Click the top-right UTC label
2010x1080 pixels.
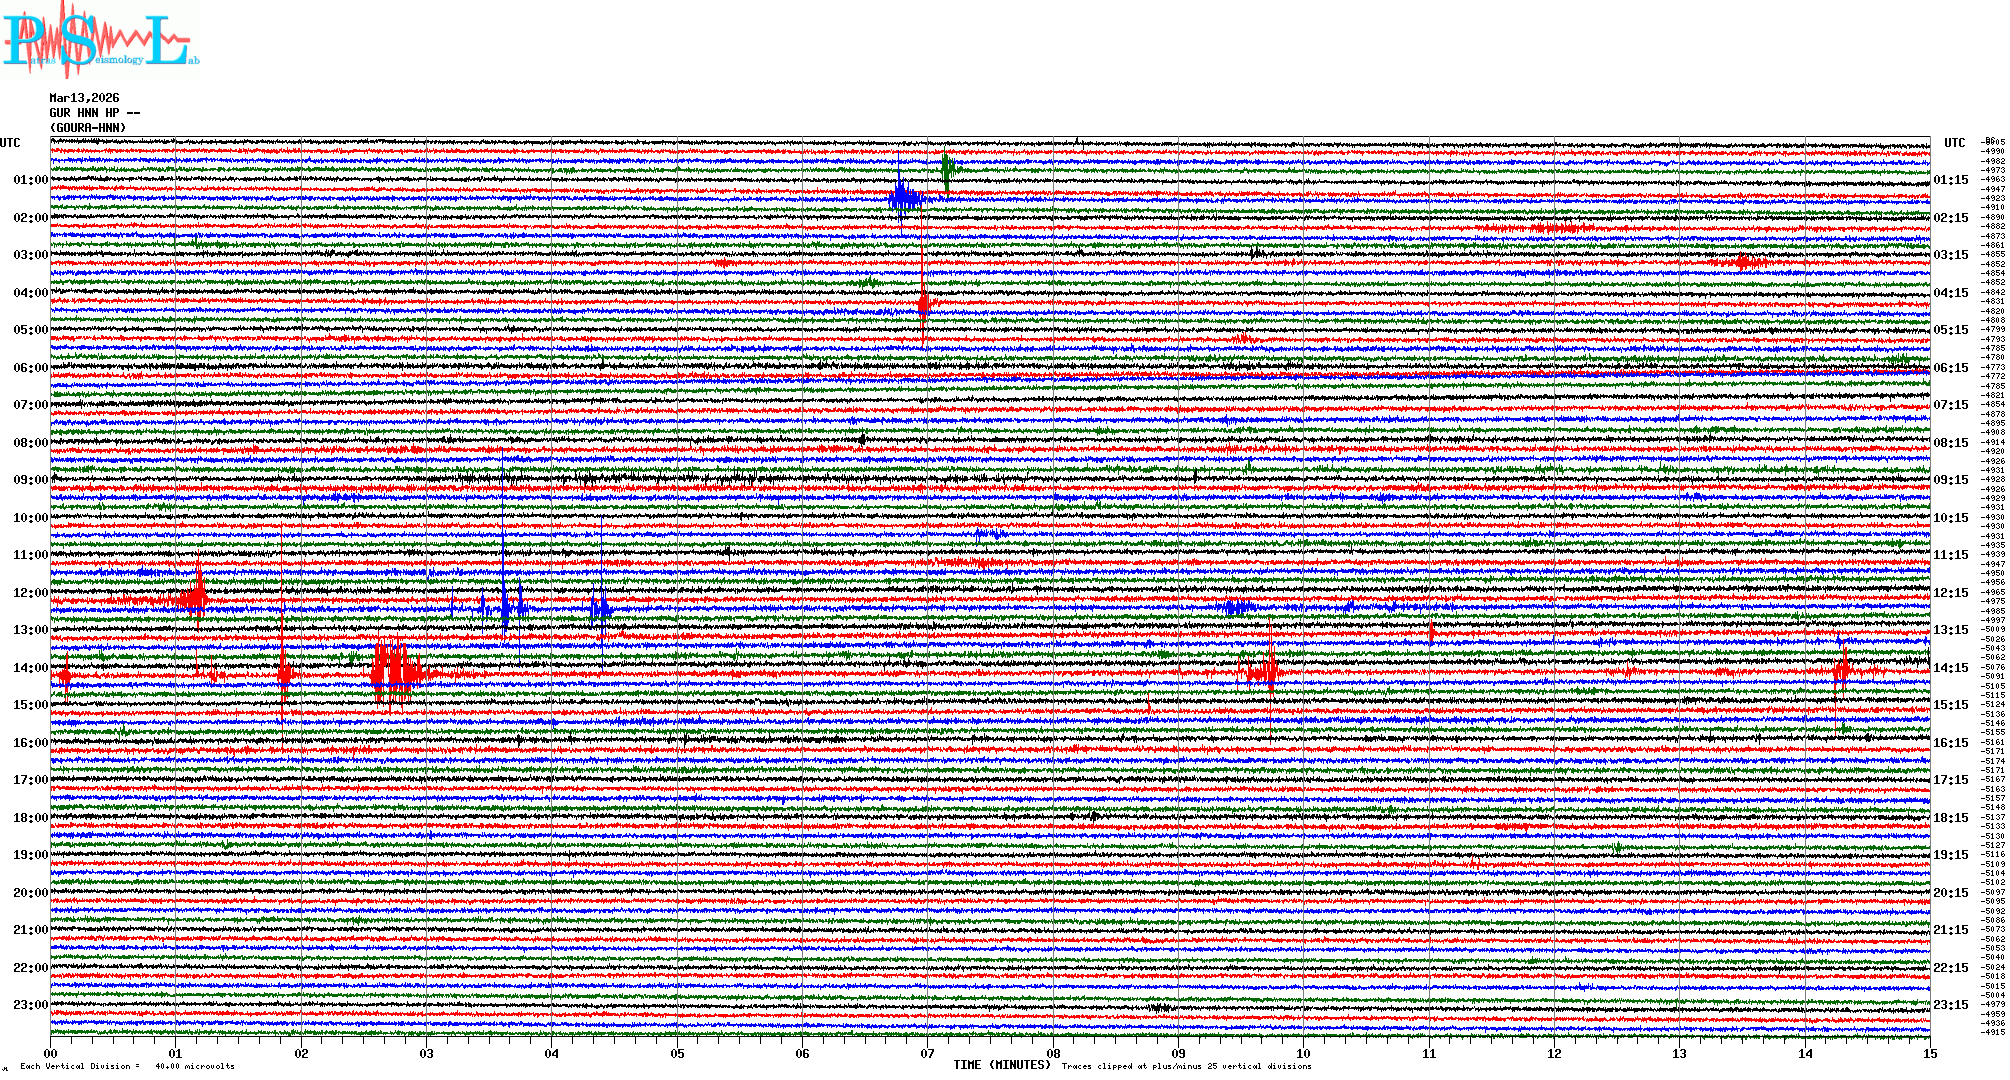pyautogui.click(x=1954, y=143)
